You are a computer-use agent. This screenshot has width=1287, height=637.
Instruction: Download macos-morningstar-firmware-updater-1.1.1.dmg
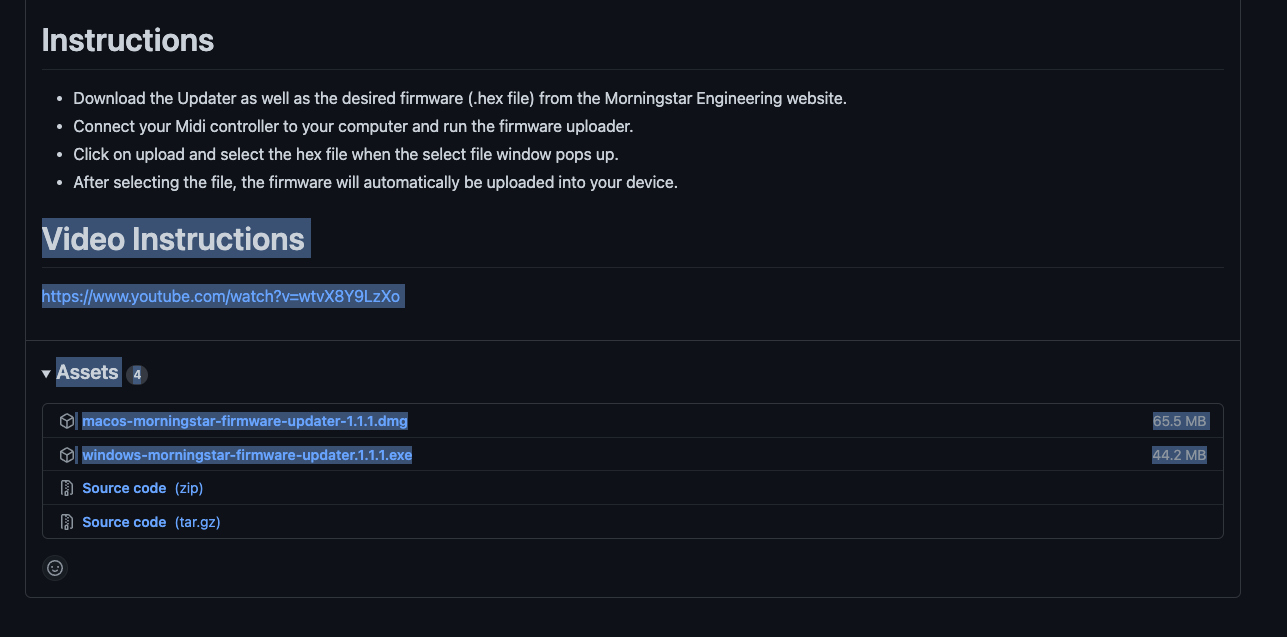click(x=244, y=420)
